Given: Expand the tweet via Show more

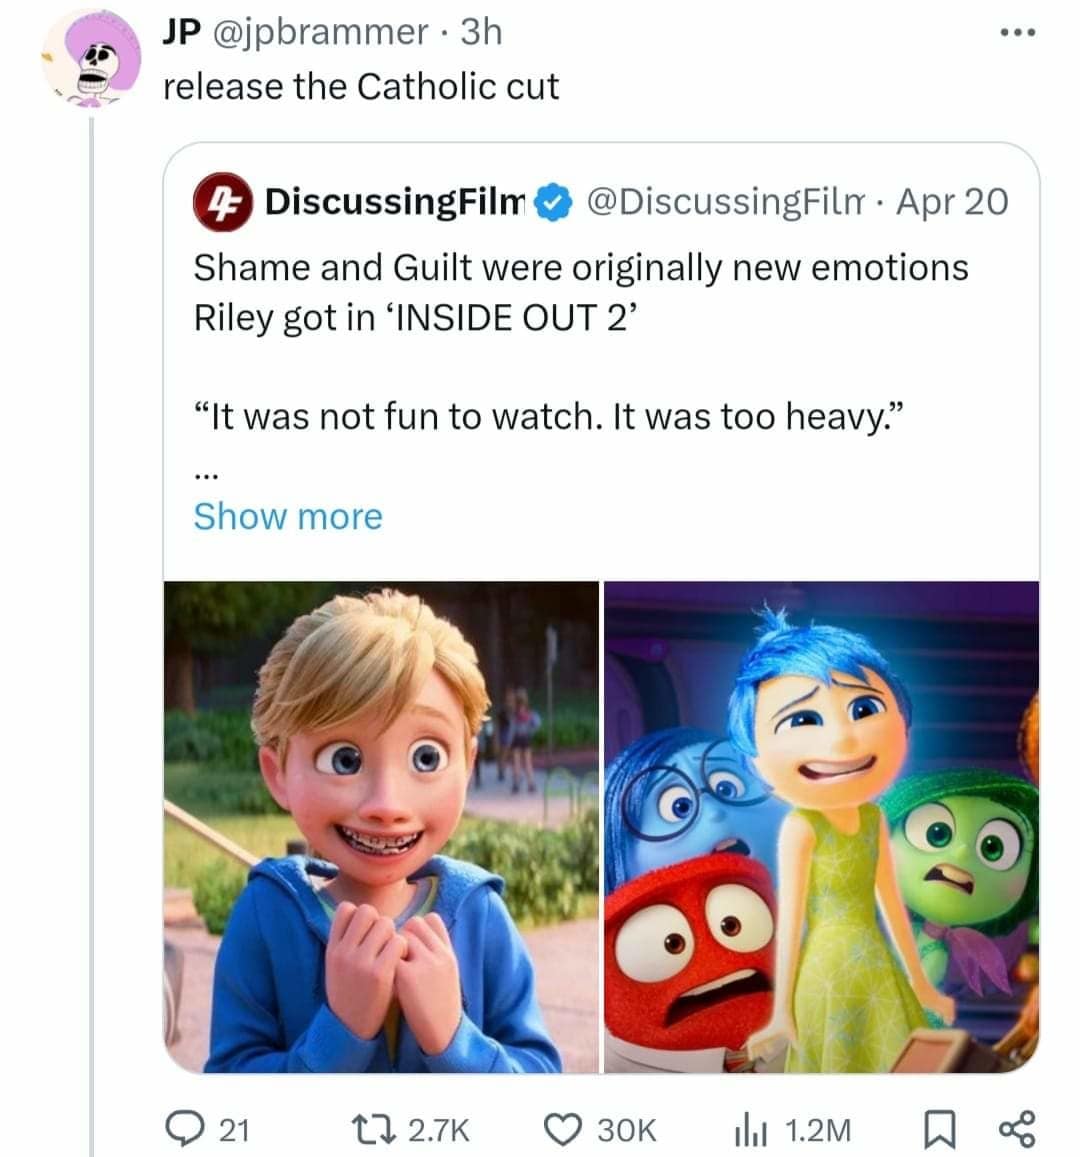Looking at the screenshot, I should pyautogui.click(x=288, y=516).
